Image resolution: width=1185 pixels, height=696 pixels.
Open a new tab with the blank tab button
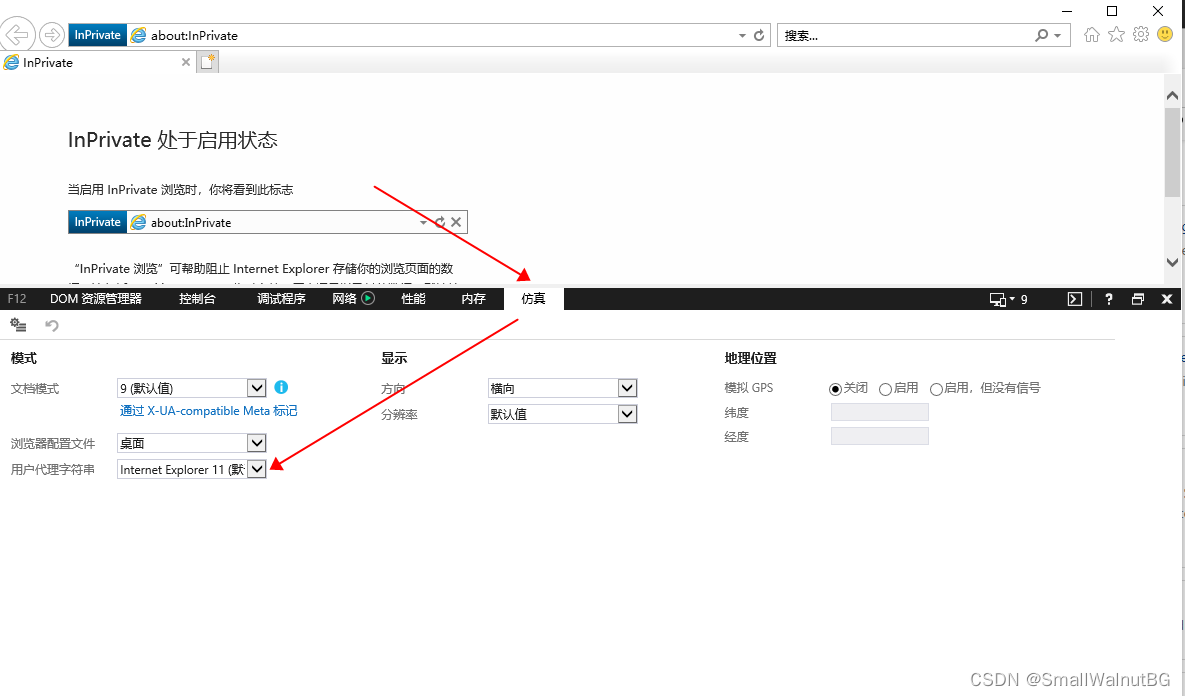coord(207,62)
